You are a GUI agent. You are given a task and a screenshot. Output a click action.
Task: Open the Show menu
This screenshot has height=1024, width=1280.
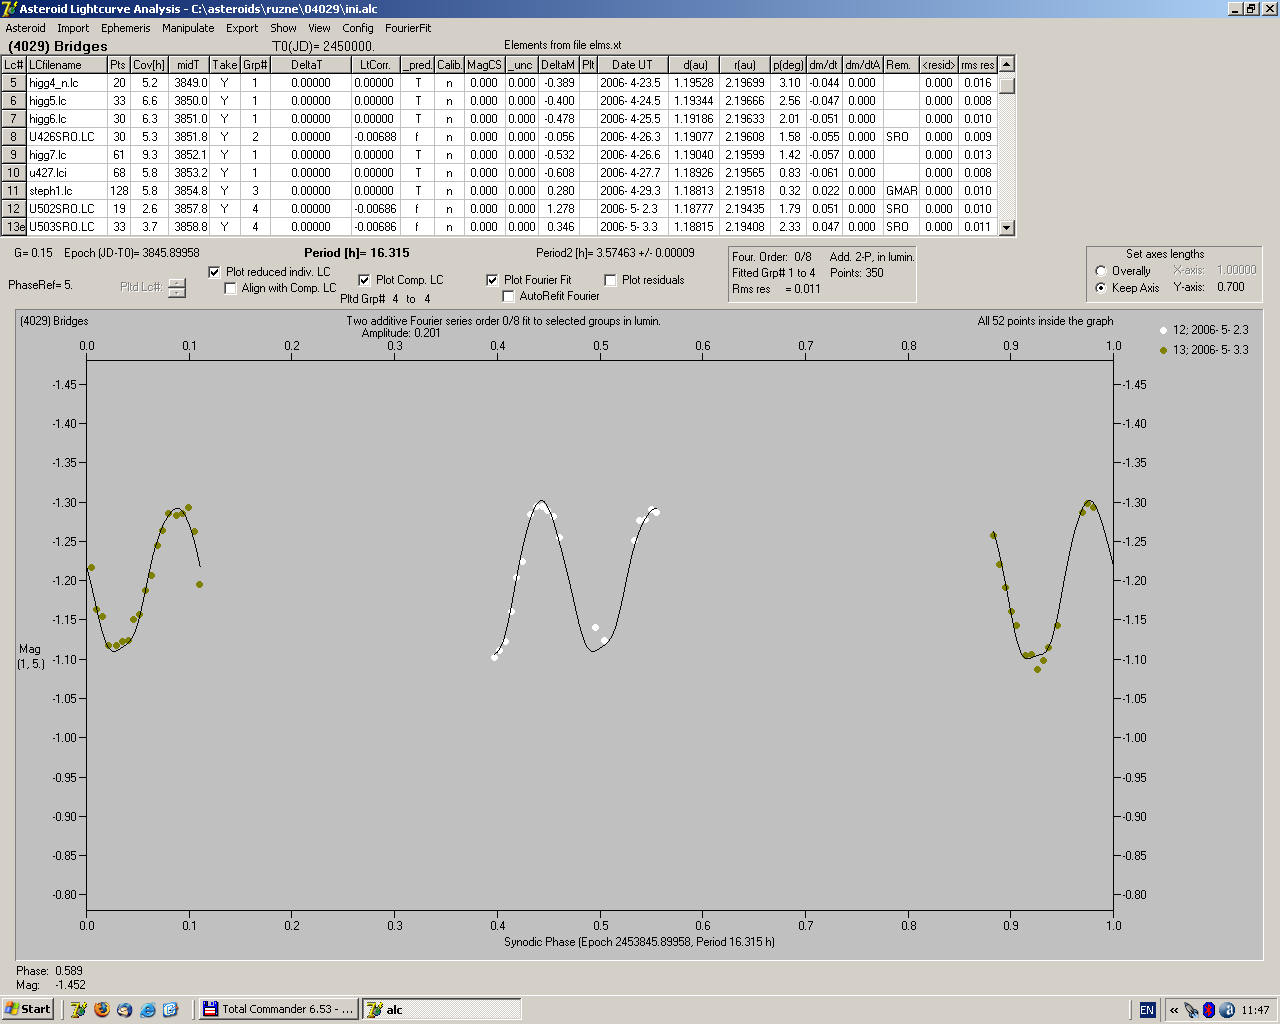pos(283,28)
